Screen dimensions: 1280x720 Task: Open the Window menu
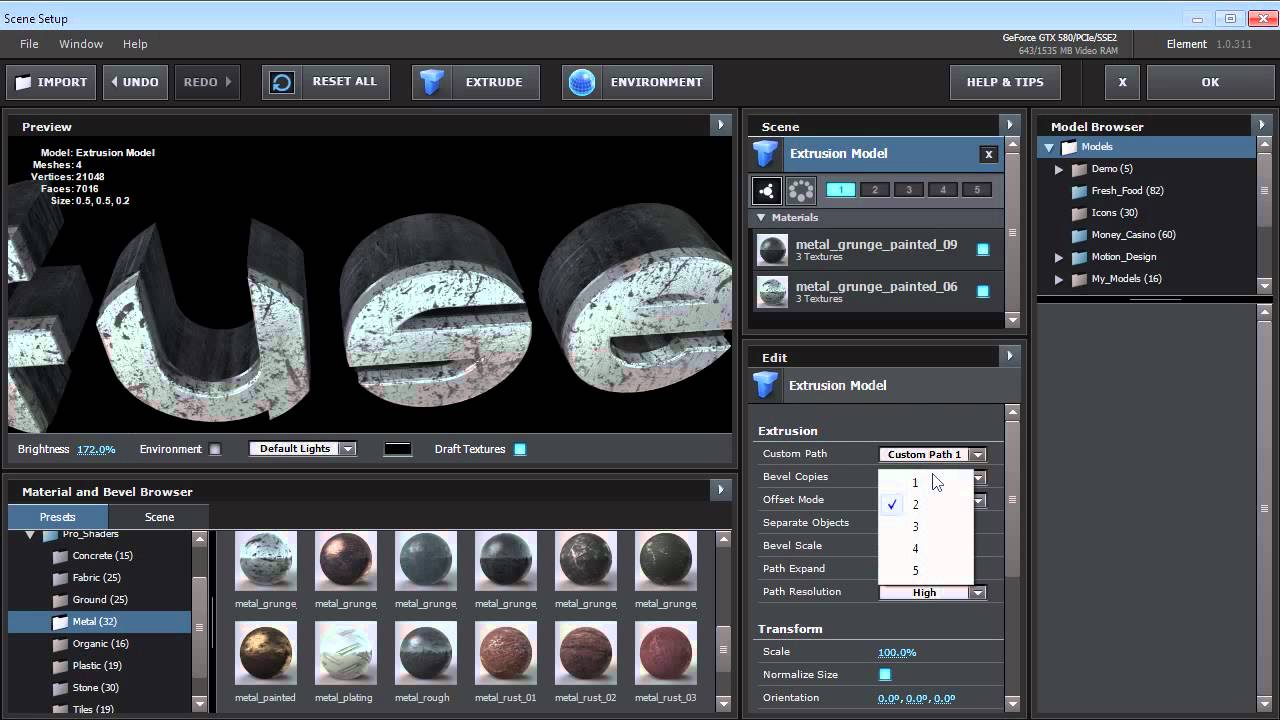(x=81, y=44)
